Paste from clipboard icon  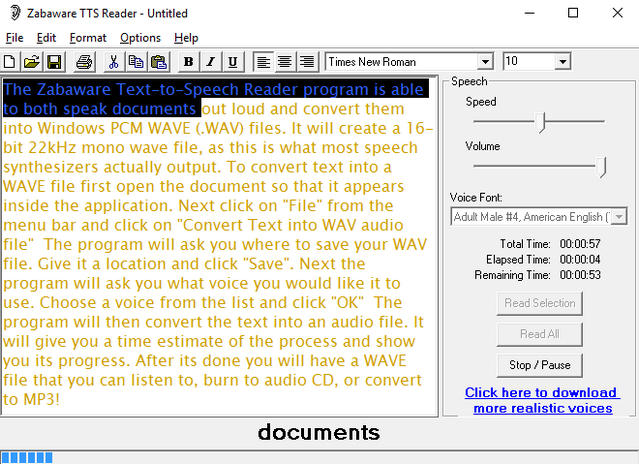coord(159,62)
